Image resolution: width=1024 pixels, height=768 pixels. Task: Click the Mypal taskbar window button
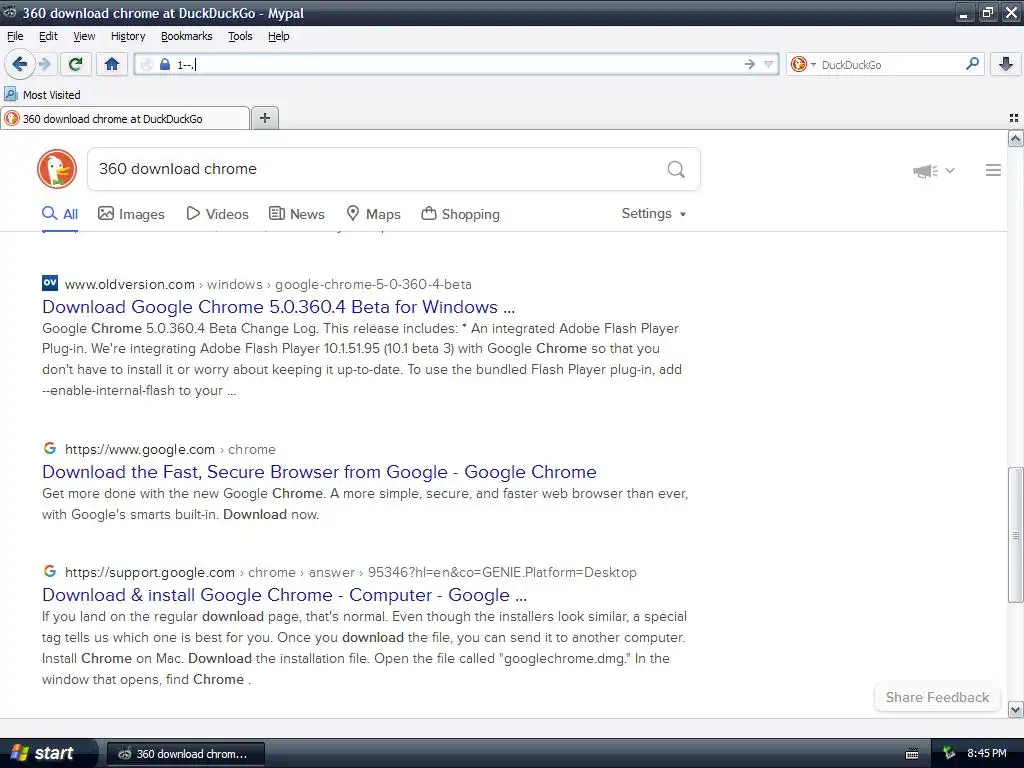[185, 754]
